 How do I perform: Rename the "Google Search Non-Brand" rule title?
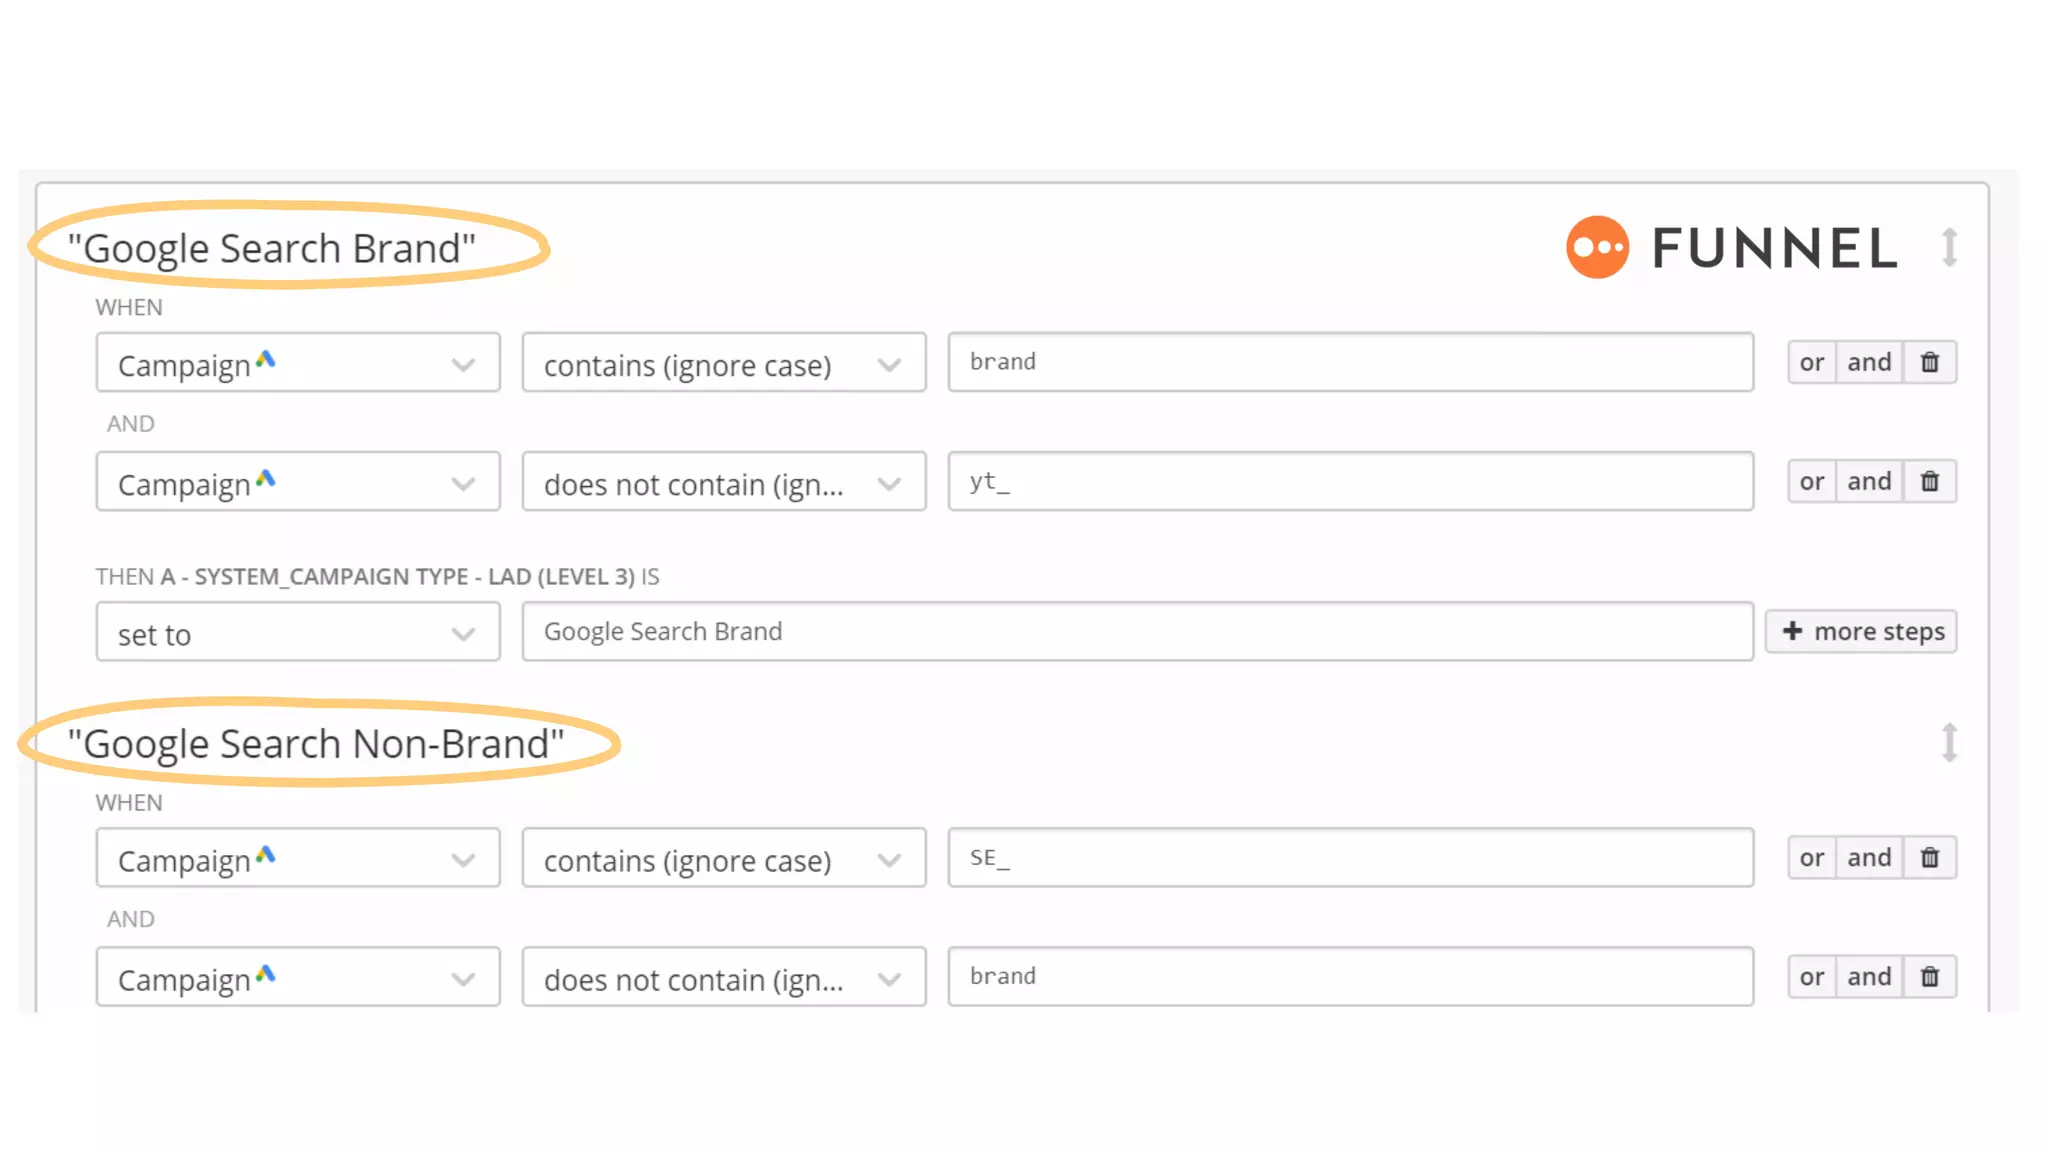pos(316,744)
